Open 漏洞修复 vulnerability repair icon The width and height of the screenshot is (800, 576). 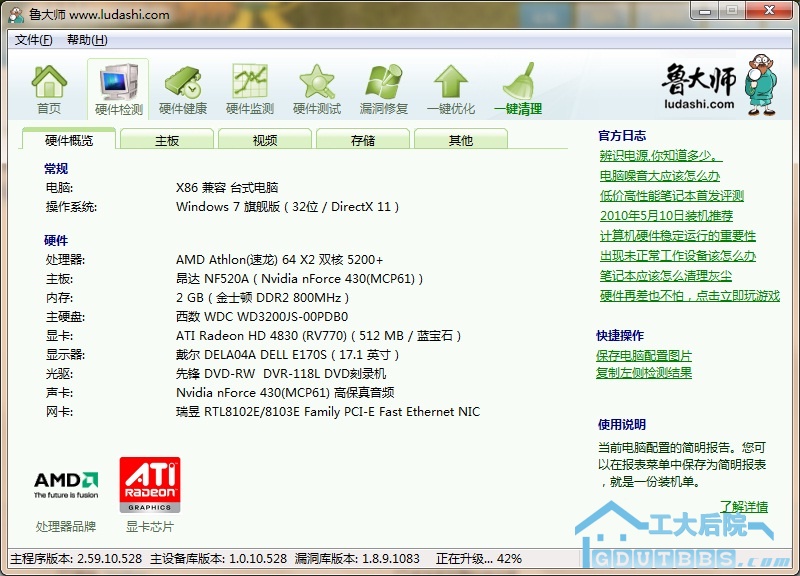(x=384, y=82)
